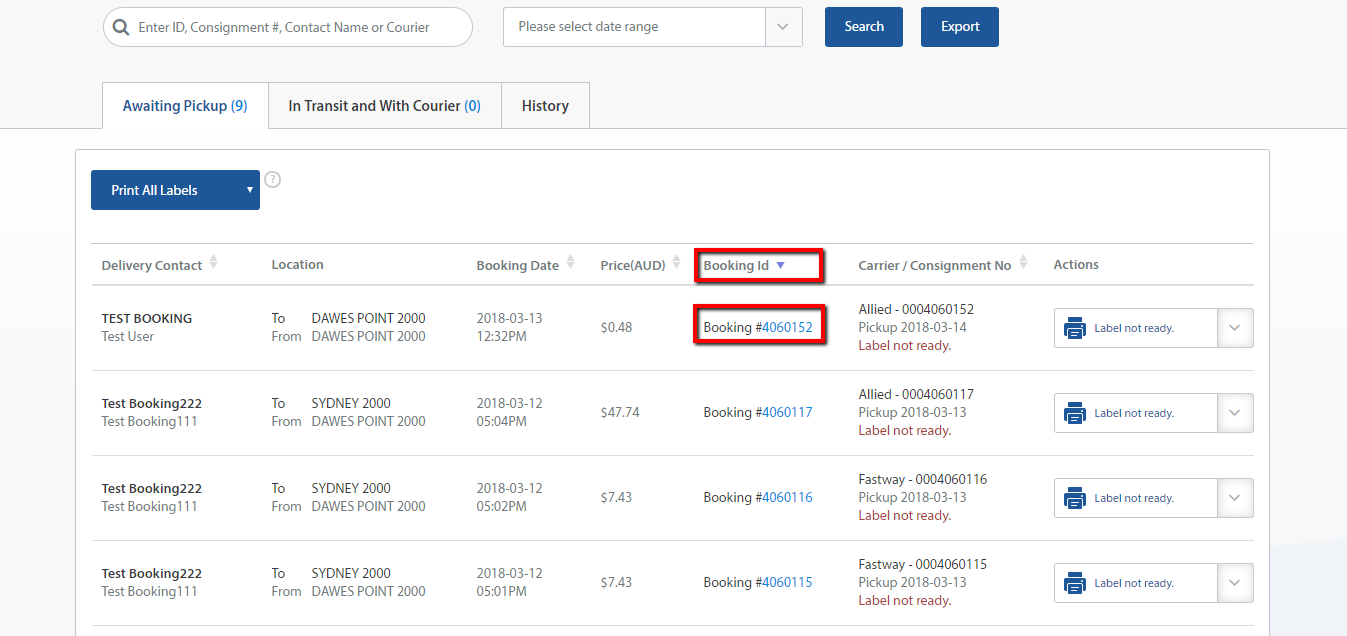
Task: Click the magnifier icon in search field
Action: pos(121,28)
